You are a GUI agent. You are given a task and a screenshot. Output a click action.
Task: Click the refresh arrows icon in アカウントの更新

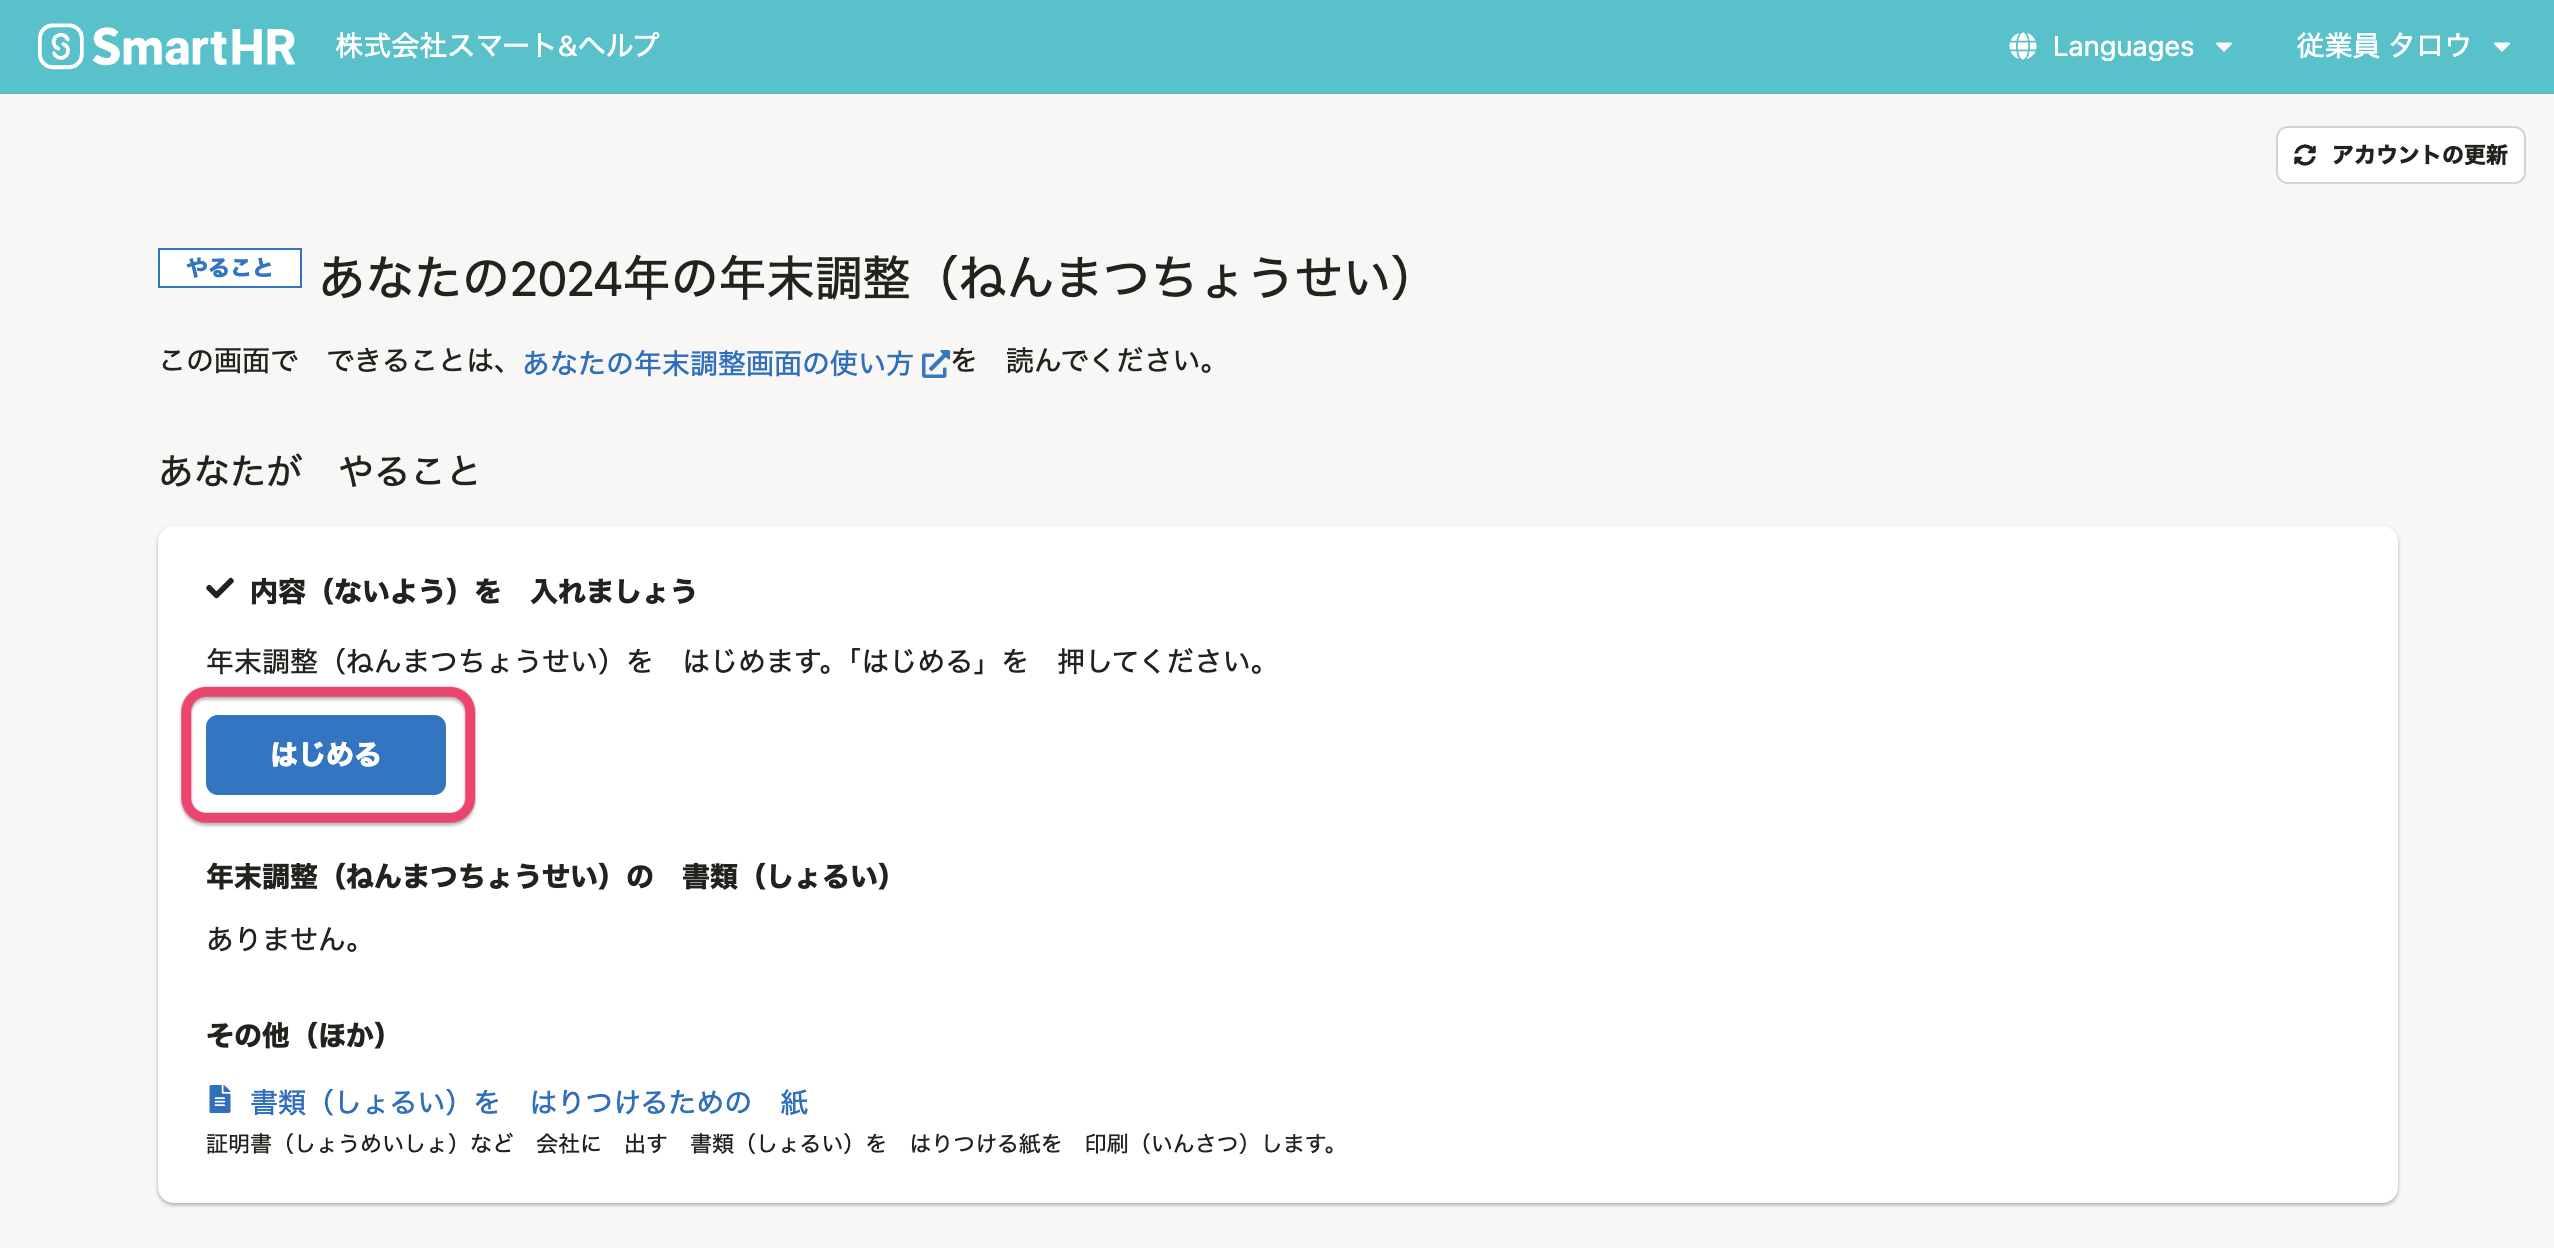click(2305, 155)
